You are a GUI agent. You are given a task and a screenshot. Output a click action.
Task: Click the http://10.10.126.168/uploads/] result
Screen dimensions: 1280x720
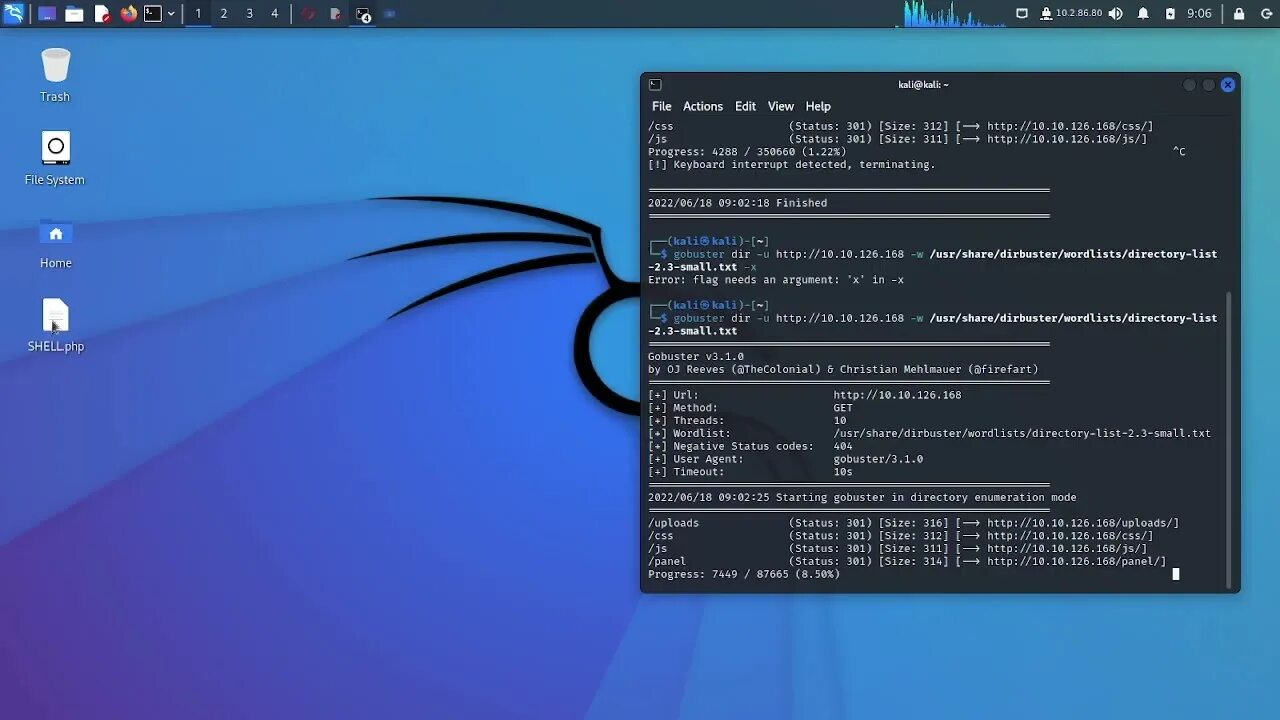point(1083,523)
